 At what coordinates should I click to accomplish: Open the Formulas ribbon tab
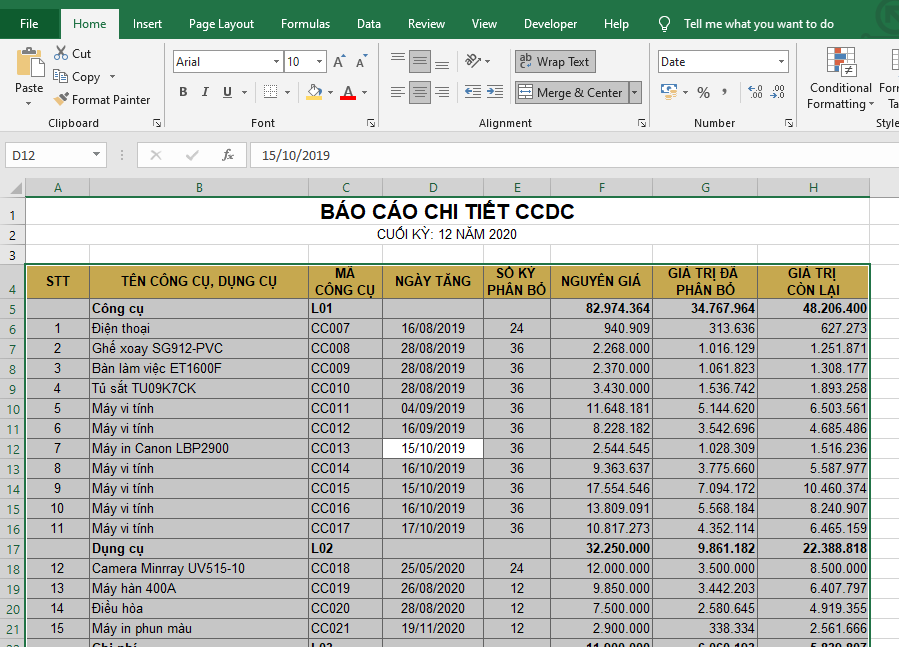[305, 24]
